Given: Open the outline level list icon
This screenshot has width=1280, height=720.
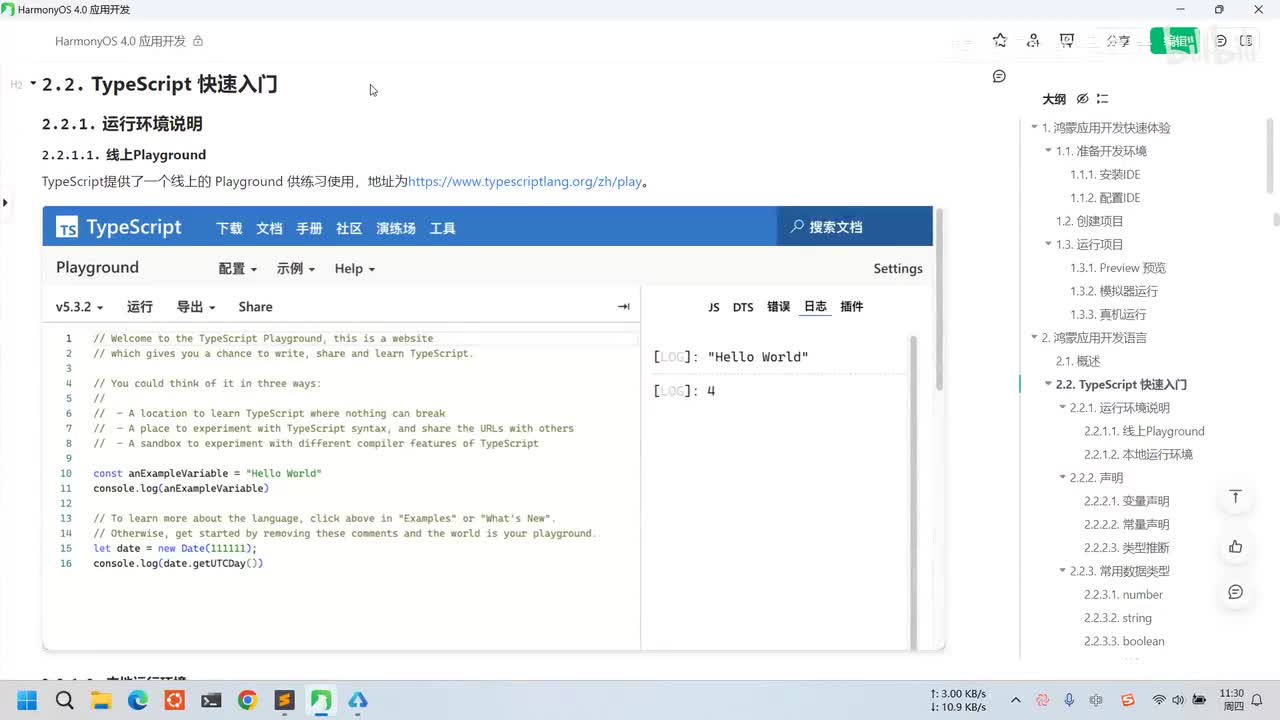Looking at the screenshot, I should 1102,99.
